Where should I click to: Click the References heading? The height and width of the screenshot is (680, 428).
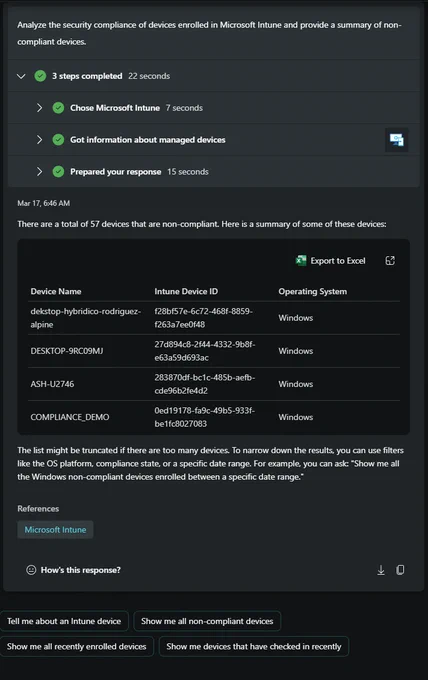[38, 508]
